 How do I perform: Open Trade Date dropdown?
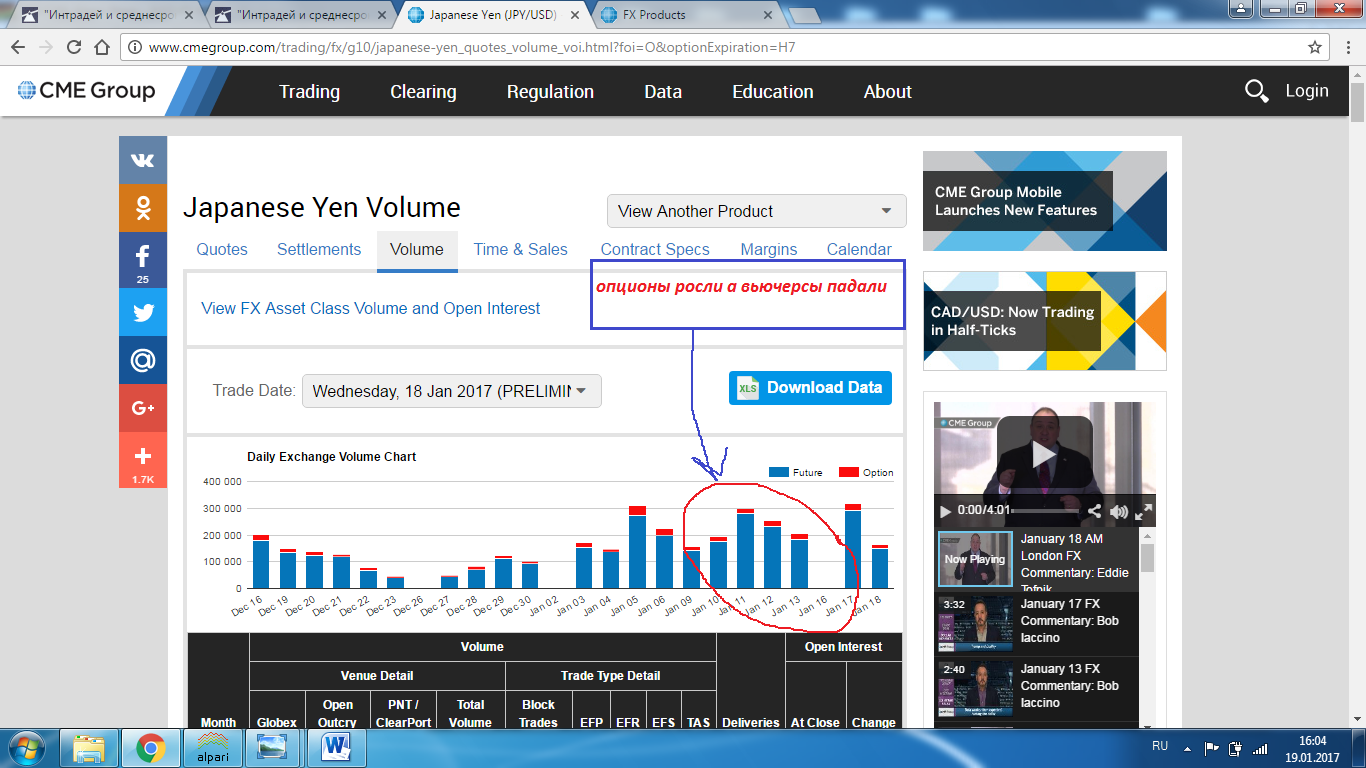452,391
